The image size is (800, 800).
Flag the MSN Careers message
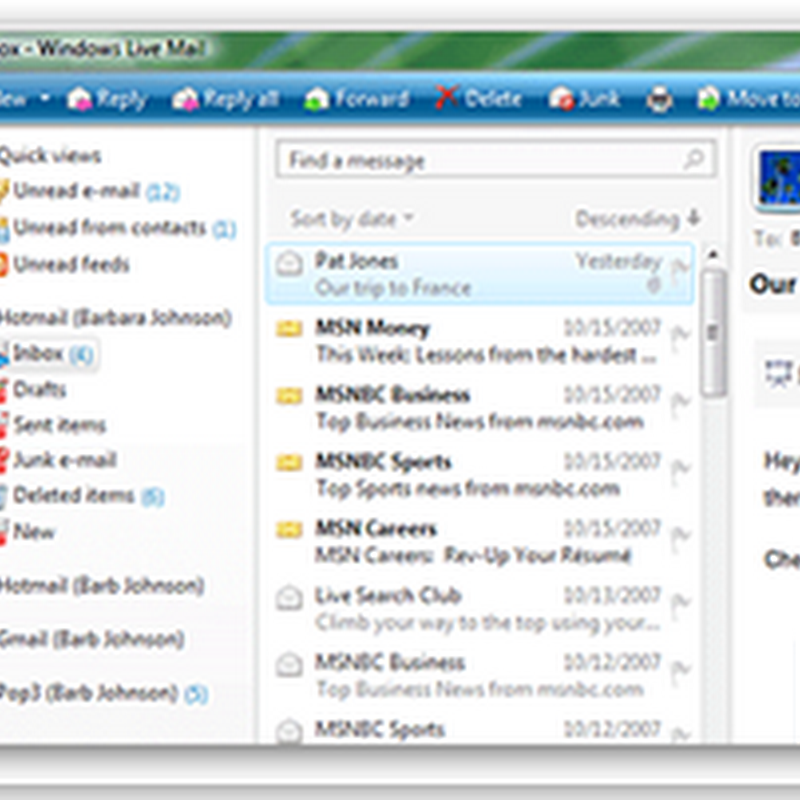pos(680,537)
